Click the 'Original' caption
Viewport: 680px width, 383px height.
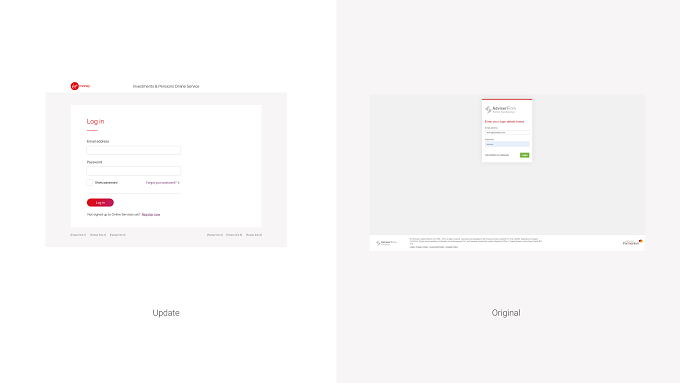pos(506,313)
